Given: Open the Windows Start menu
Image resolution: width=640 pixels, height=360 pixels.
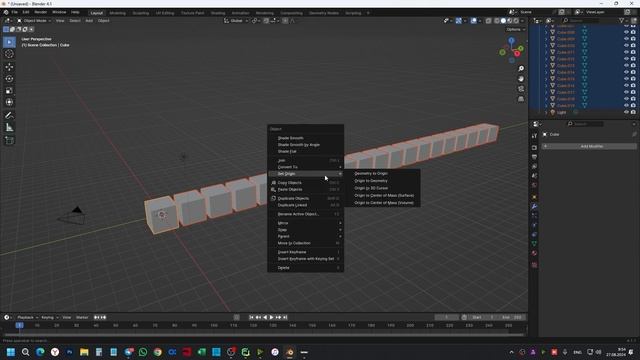Looking at the screenshot, I should point(11,352).
